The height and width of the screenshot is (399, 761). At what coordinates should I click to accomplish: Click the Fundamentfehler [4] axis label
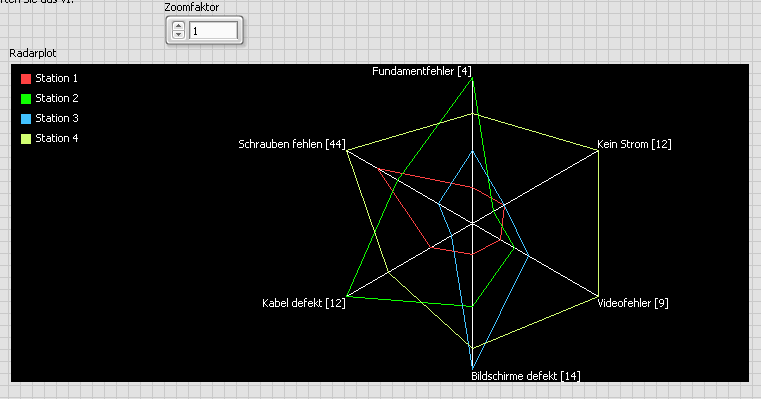tap(422, 71)
